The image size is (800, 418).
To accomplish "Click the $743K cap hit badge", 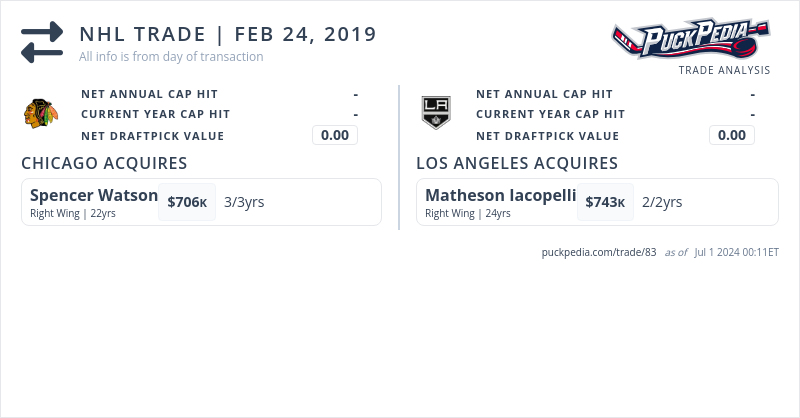I will [605, 202].
